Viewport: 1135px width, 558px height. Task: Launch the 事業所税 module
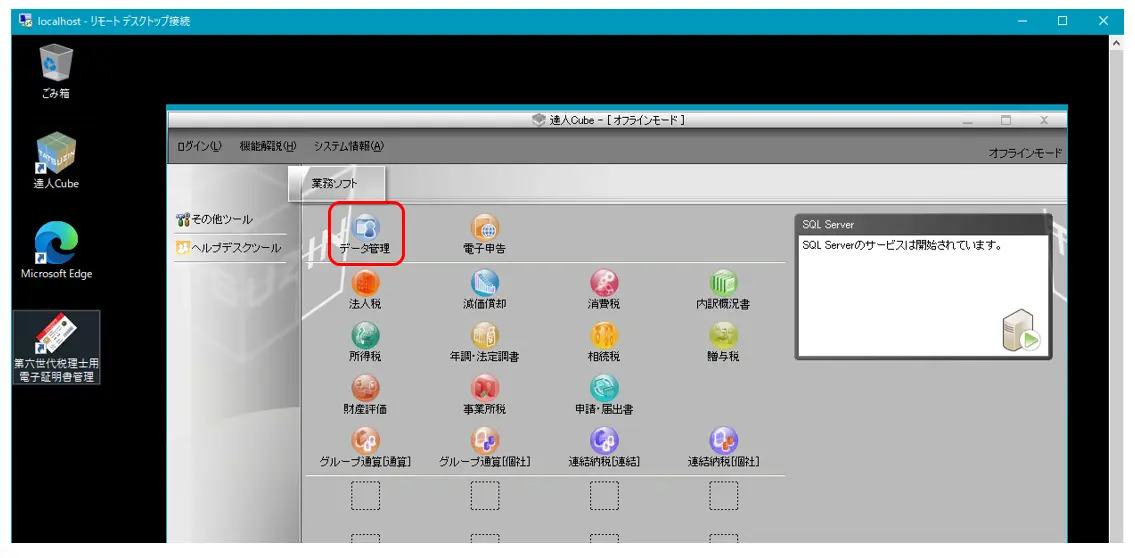pos(485,391)
